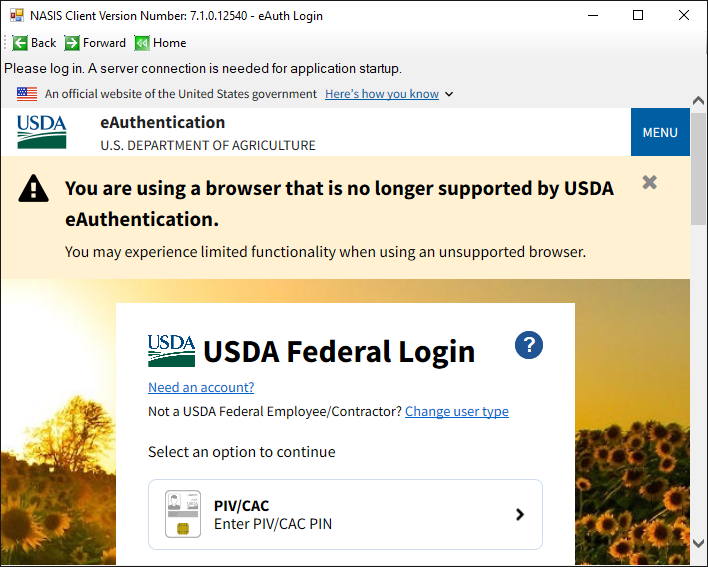This screenshot has width=708, height=567.
Task: Click the Forward arrow icon
Action: point(72,43)
